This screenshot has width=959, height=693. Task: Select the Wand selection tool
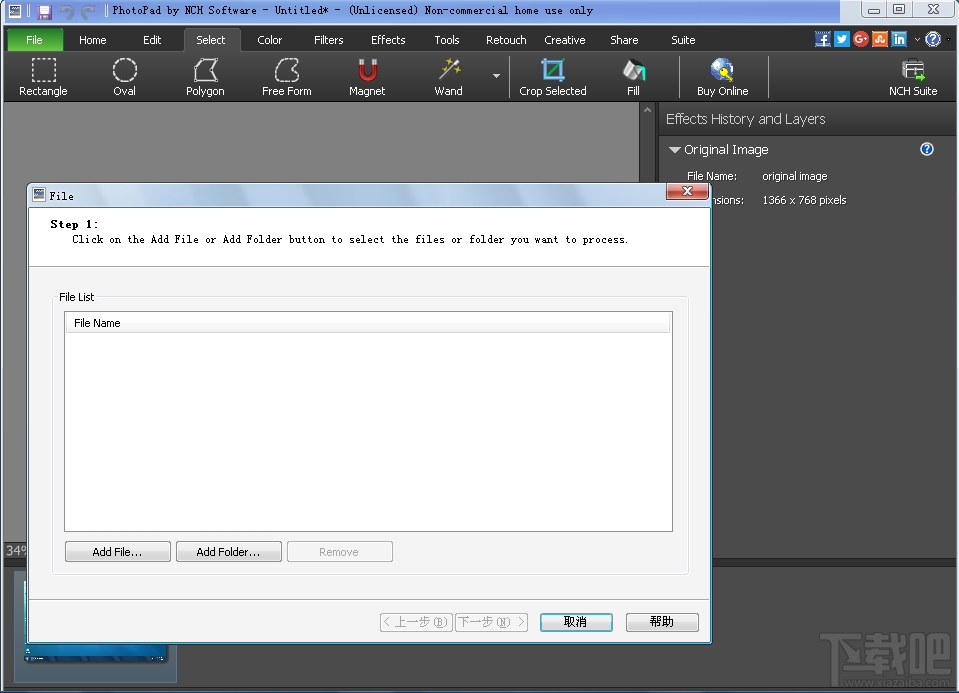click(x=448, y=75)
